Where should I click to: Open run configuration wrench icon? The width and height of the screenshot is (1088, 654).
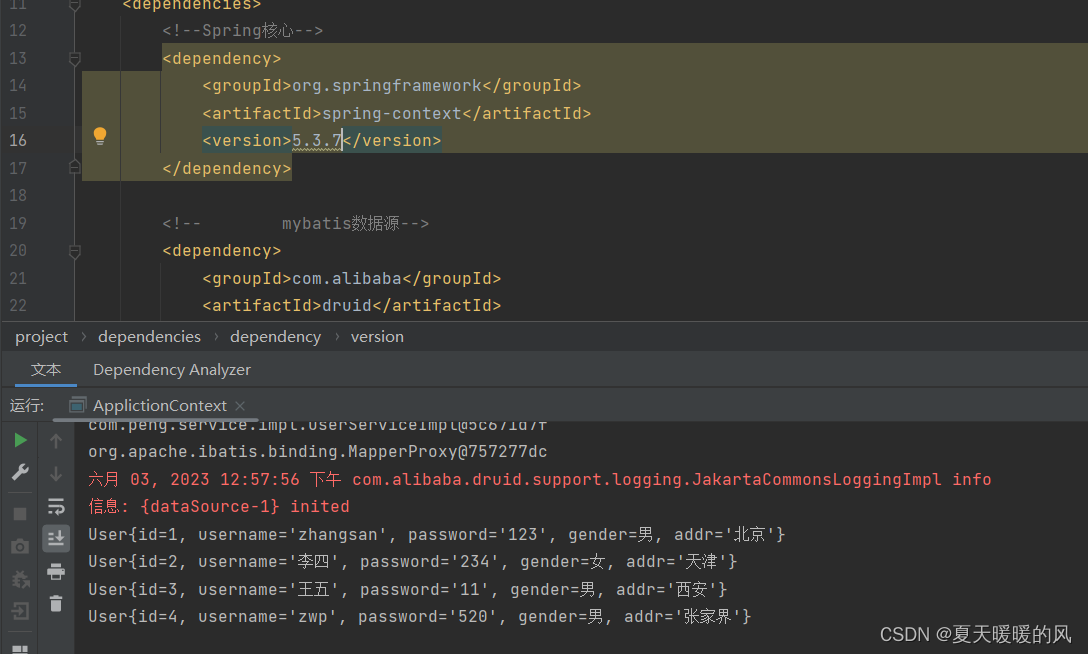point(20,473)
